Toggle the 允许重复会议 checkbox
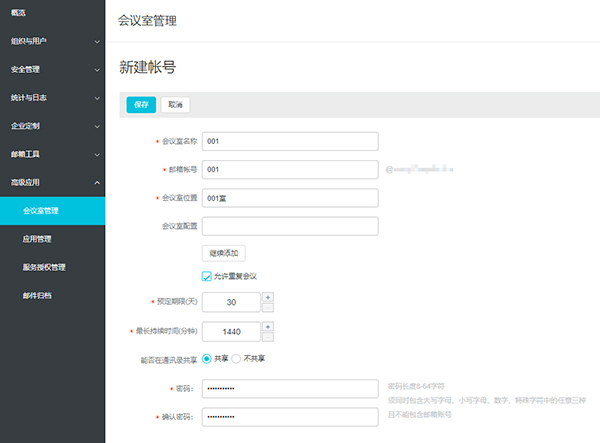 (207, 276)
